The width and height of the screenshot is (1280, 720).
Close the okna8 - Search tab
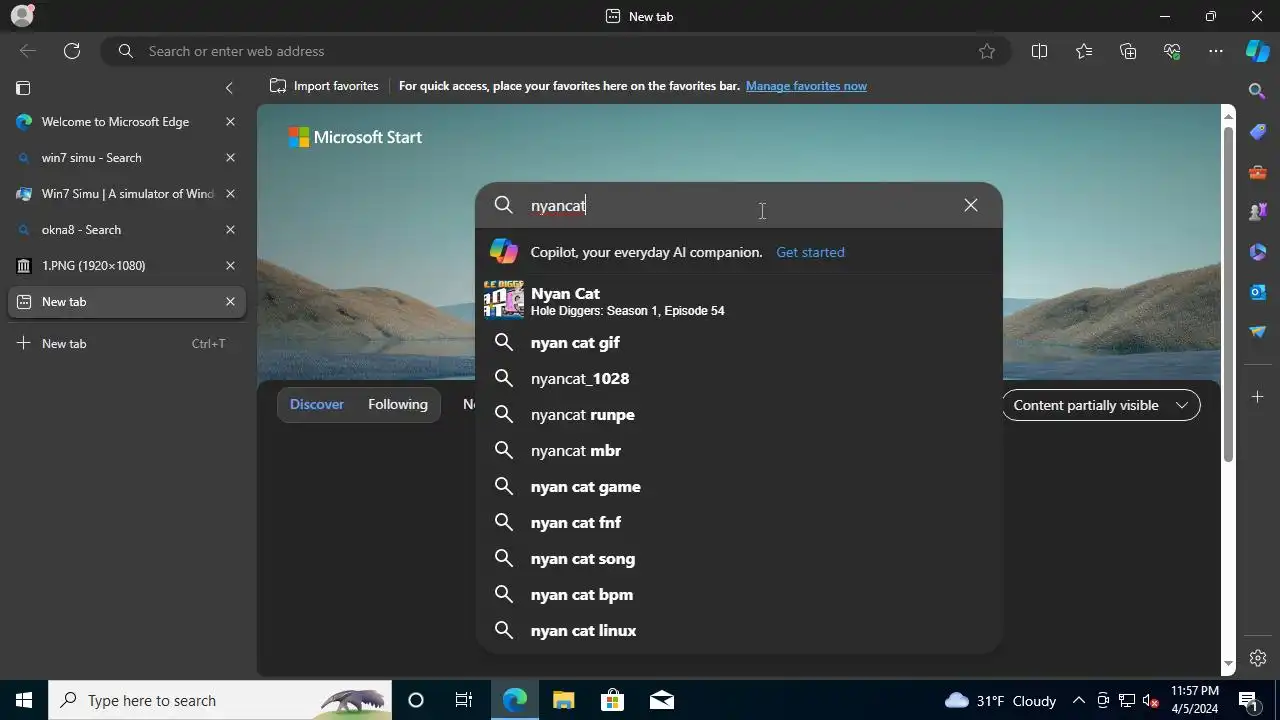coord(230,230)
